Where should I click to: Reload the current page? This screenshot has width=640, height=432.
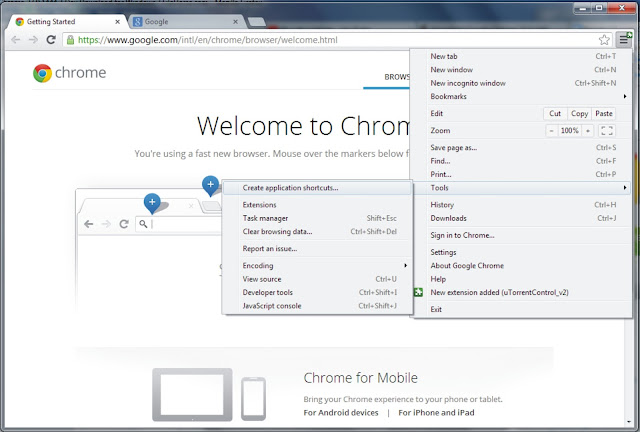tap(51, 40)
